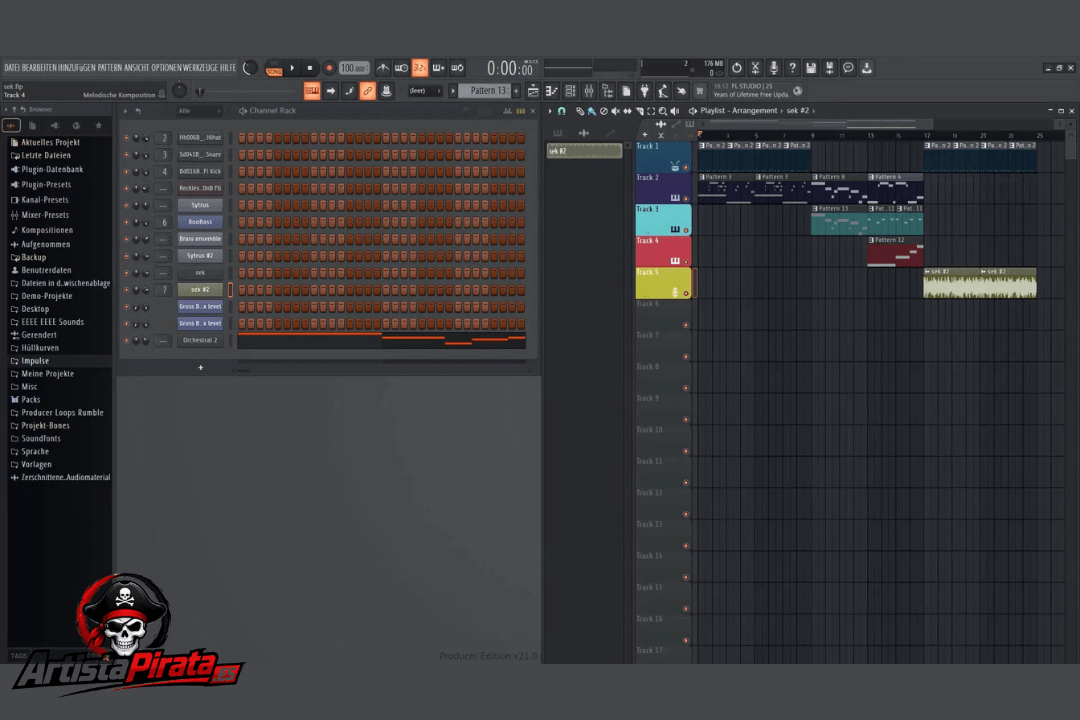Open the WERKZEUGE menu

click(200, 68)
